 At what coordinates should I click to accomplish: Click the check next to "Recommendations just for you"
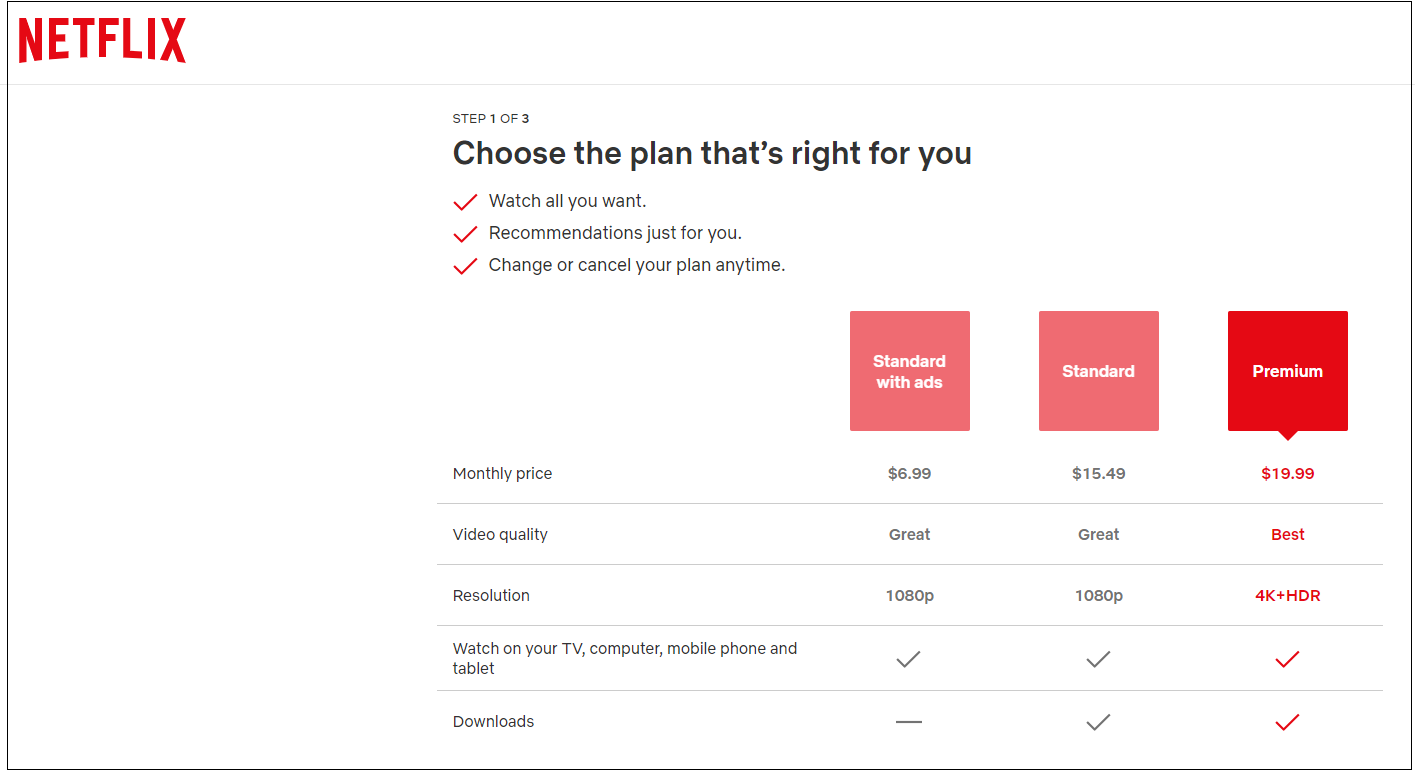pos(465,233)
